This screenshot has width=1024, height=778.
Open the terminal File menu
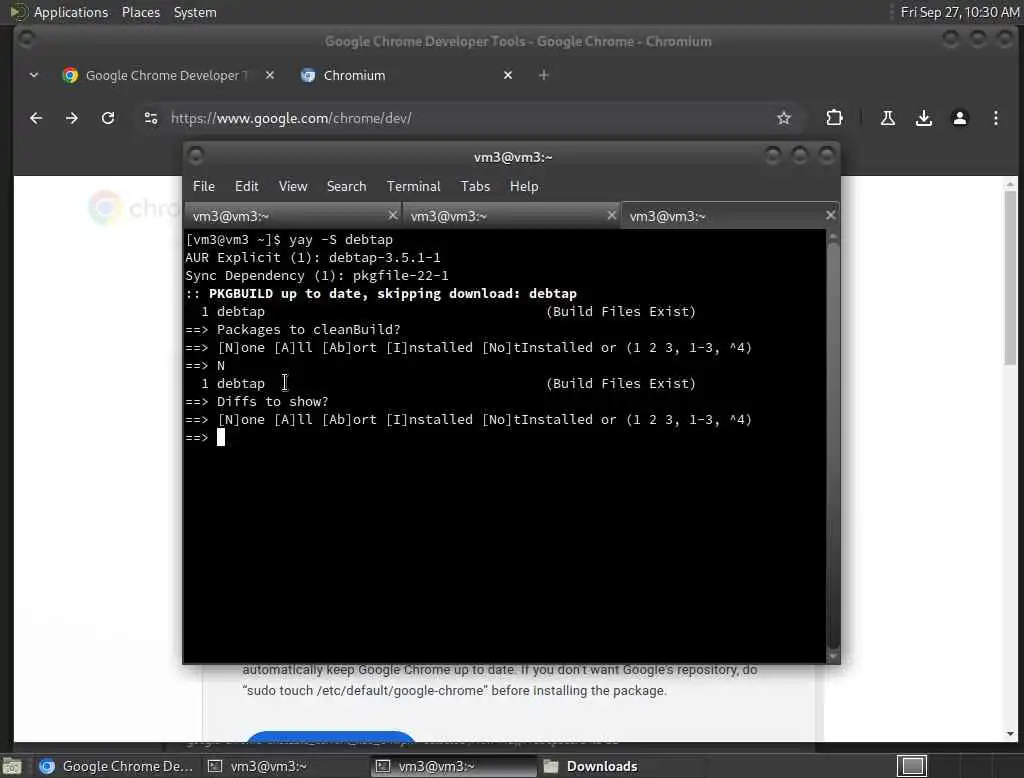point(204,186)
